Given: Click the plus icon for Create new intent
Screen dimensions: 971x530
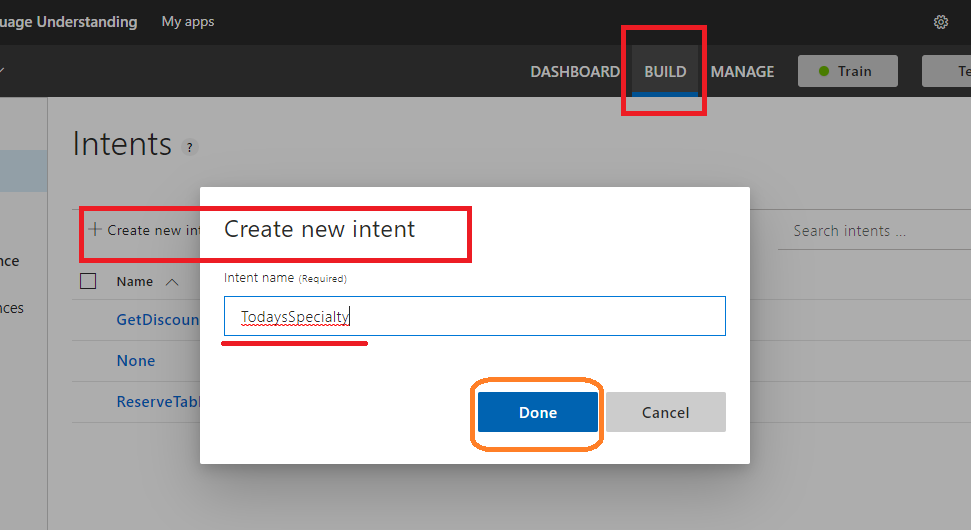Looking at the screenshot, I should pos(95,229).
